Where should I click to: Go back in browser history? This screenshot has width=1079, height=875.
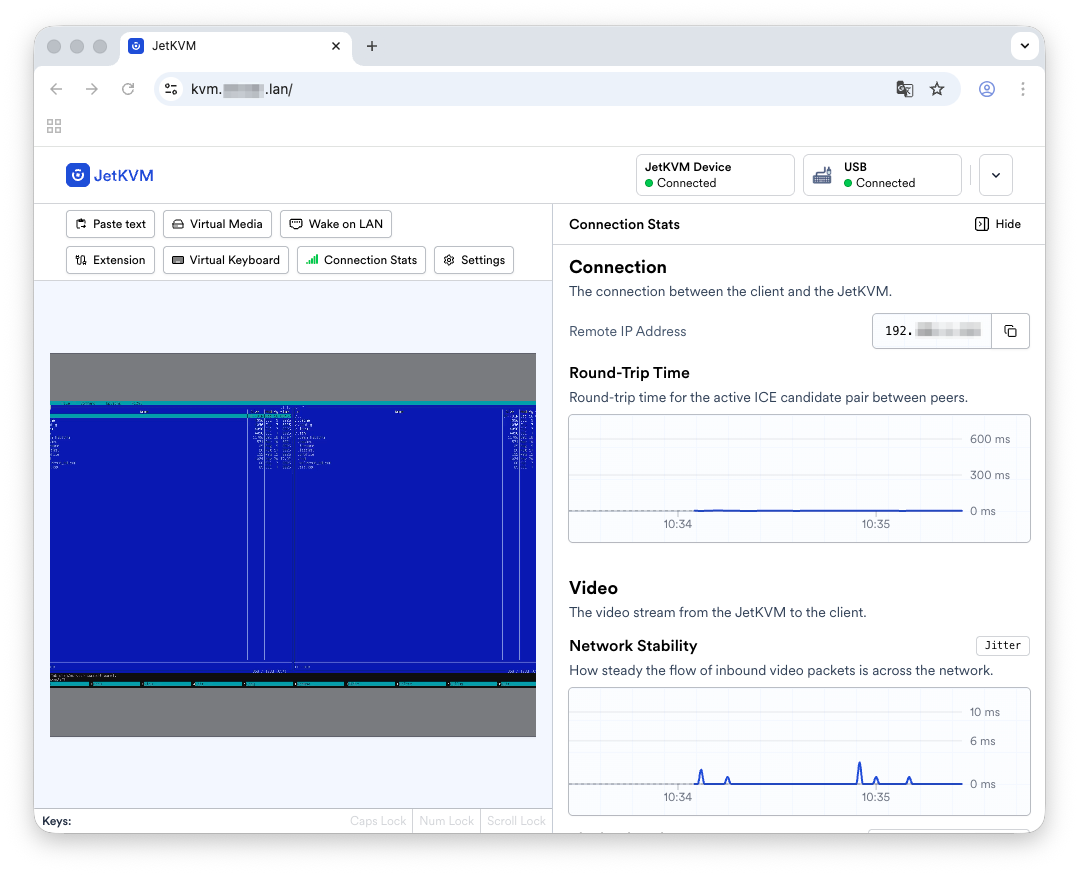point(56,89)
